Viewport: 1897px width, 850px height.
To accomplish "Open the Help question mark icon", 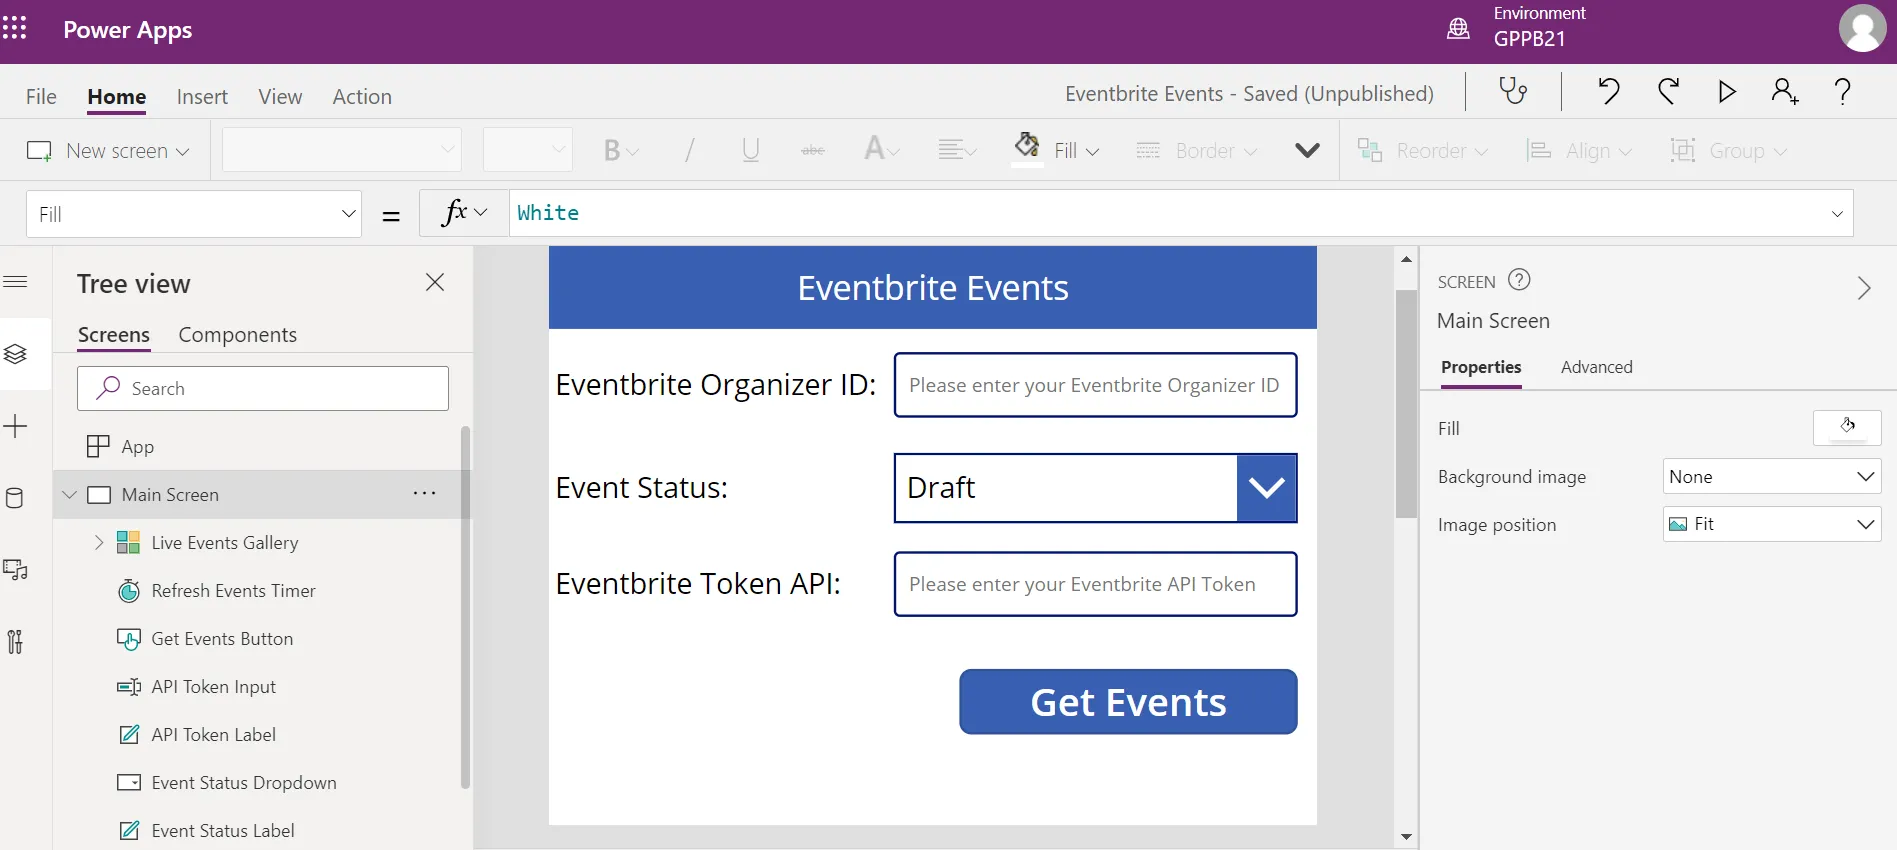I will point(1842,92).
